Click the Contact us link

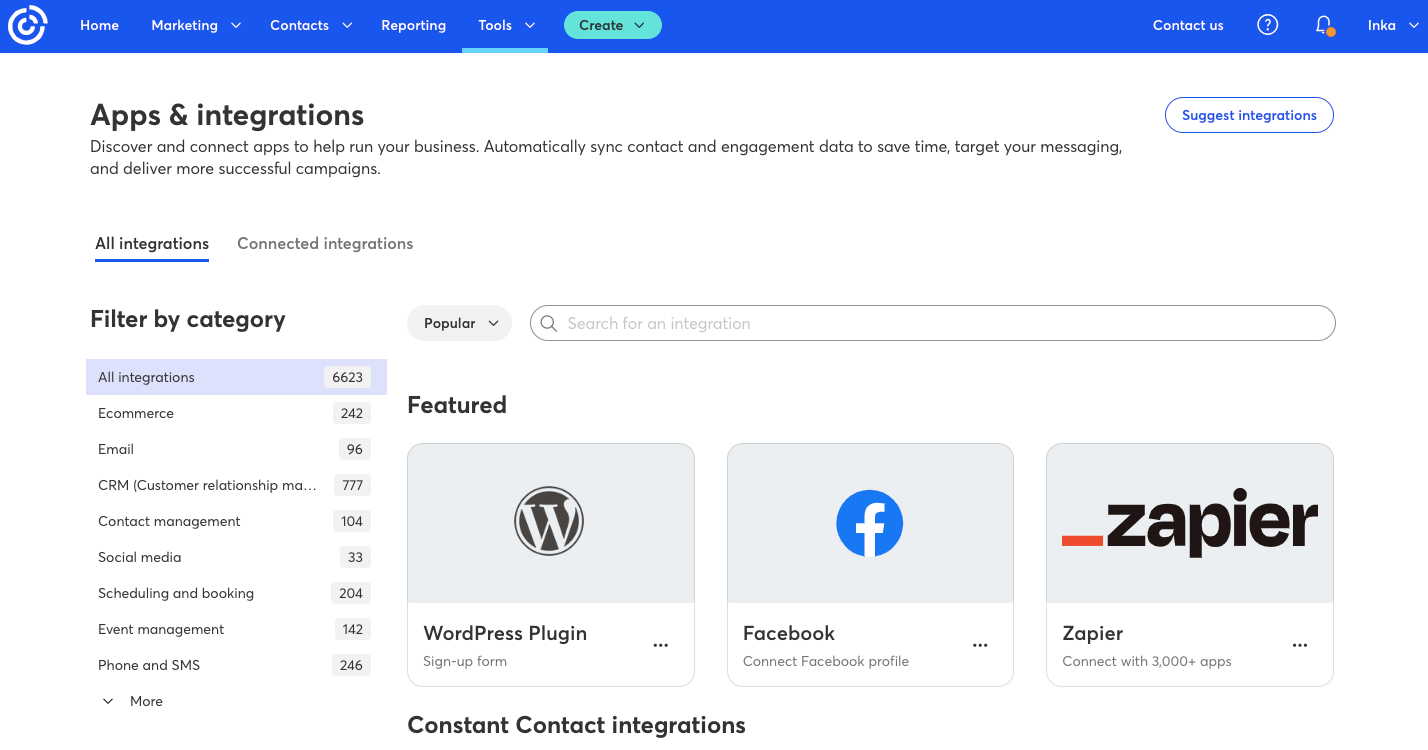[x=1188, y=25]
